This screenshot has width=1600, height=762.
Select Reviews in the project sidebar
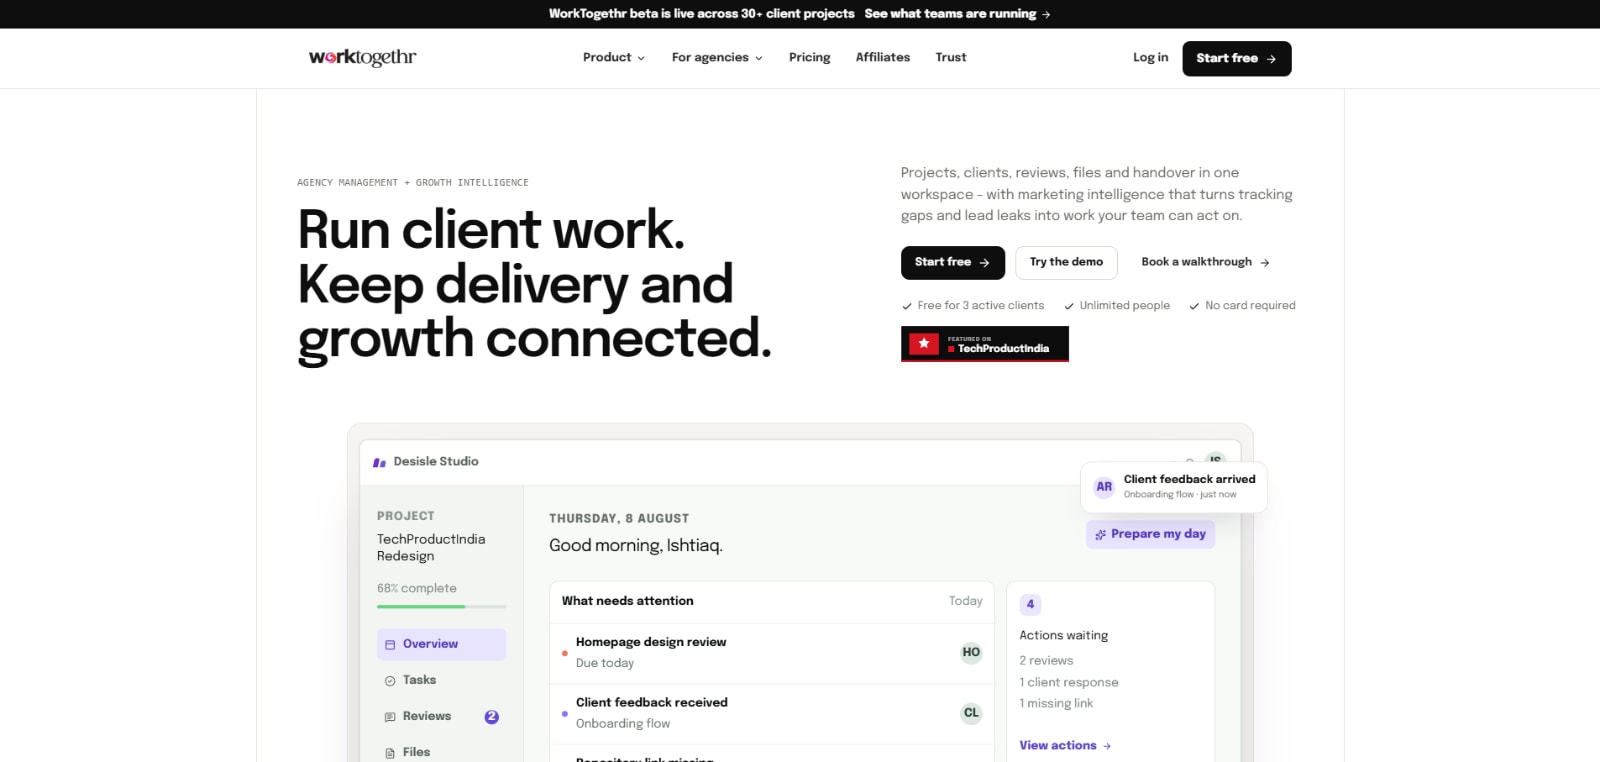(441, 716)
